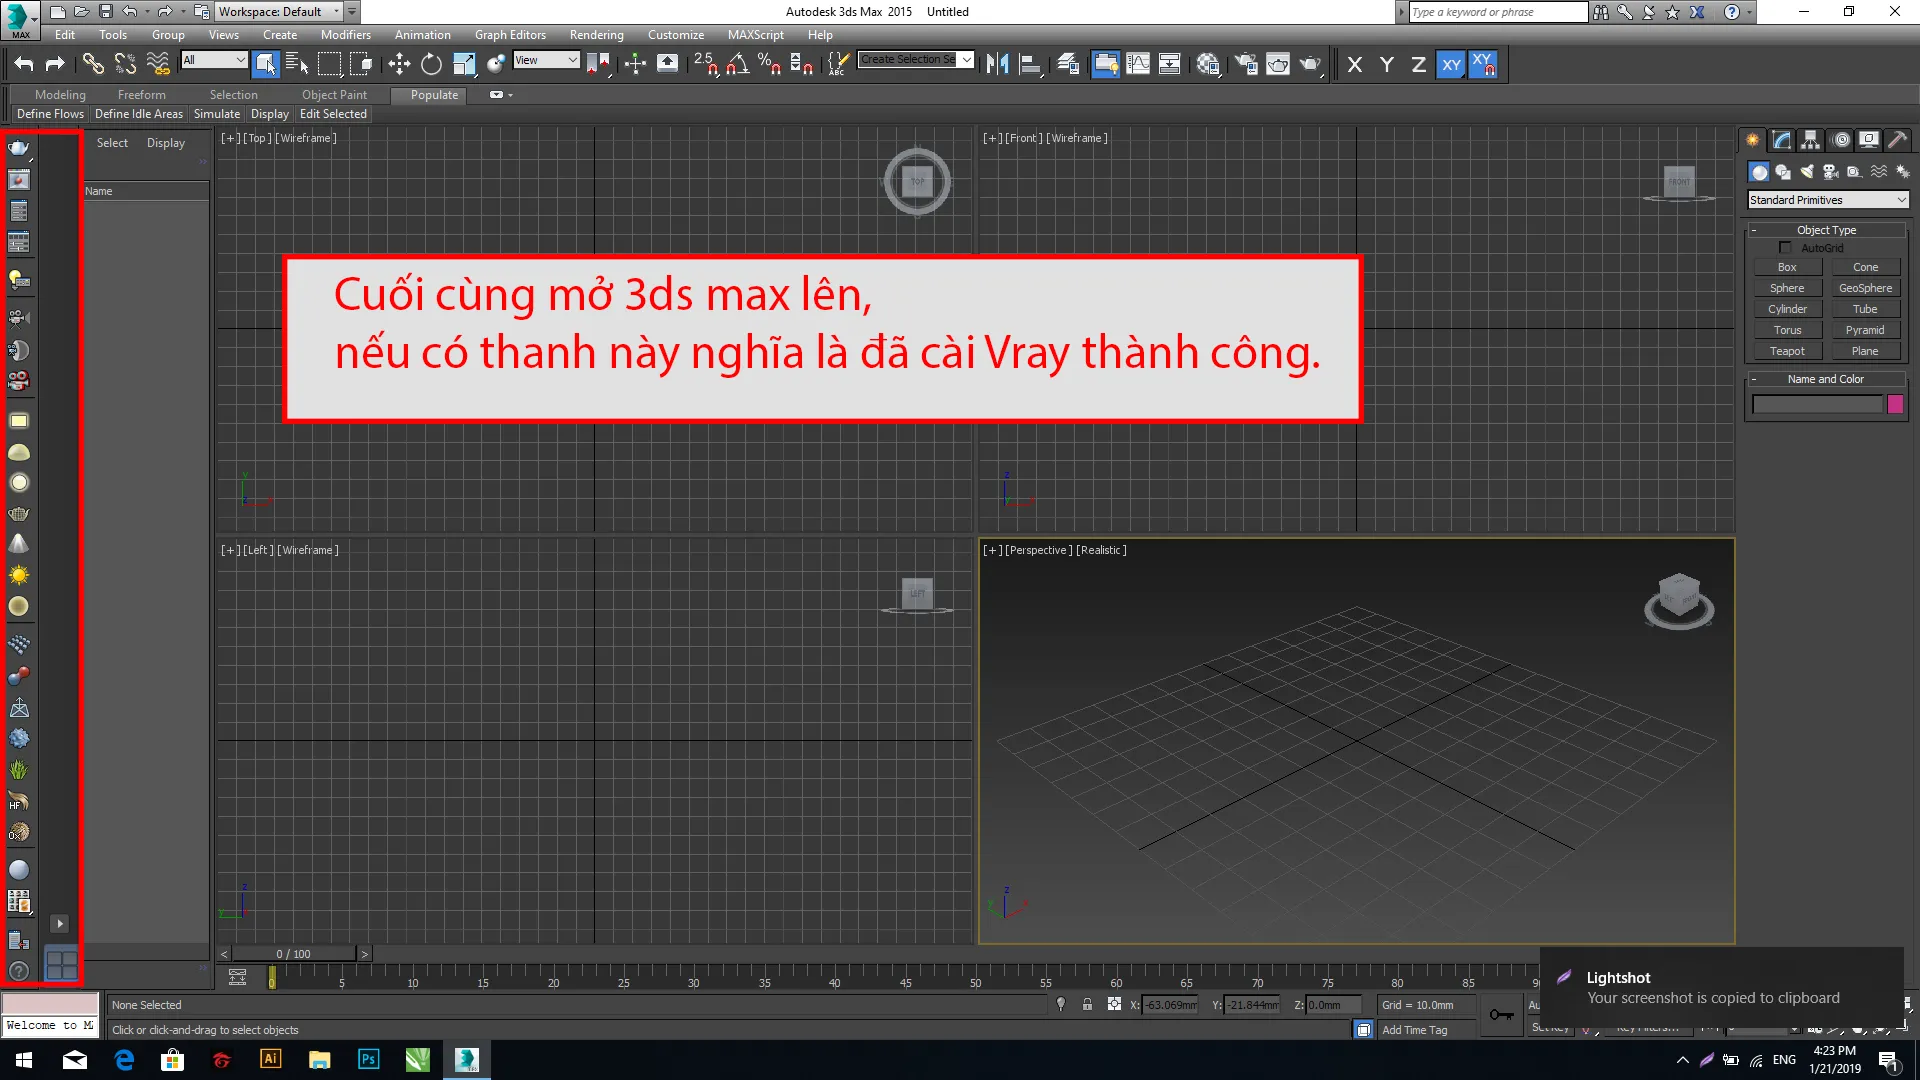Click the Mirror tool icon
The height and width of the screenshot is (1080, 1920).
997,64
